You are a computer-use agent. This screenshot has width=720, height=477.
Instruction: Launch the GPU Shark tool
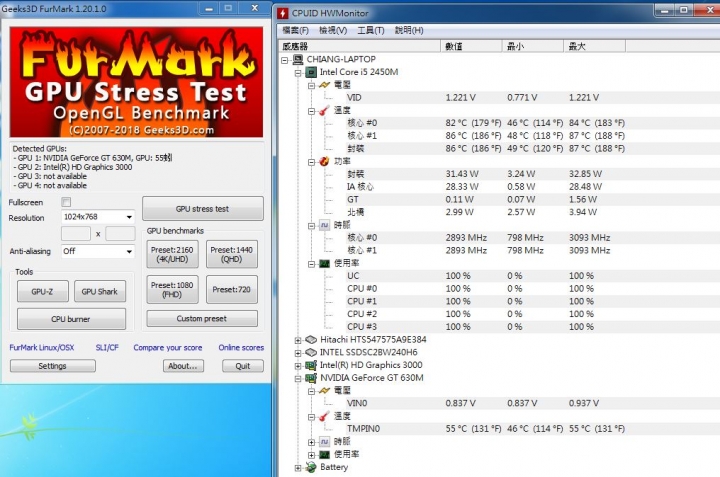click(100, 292)
